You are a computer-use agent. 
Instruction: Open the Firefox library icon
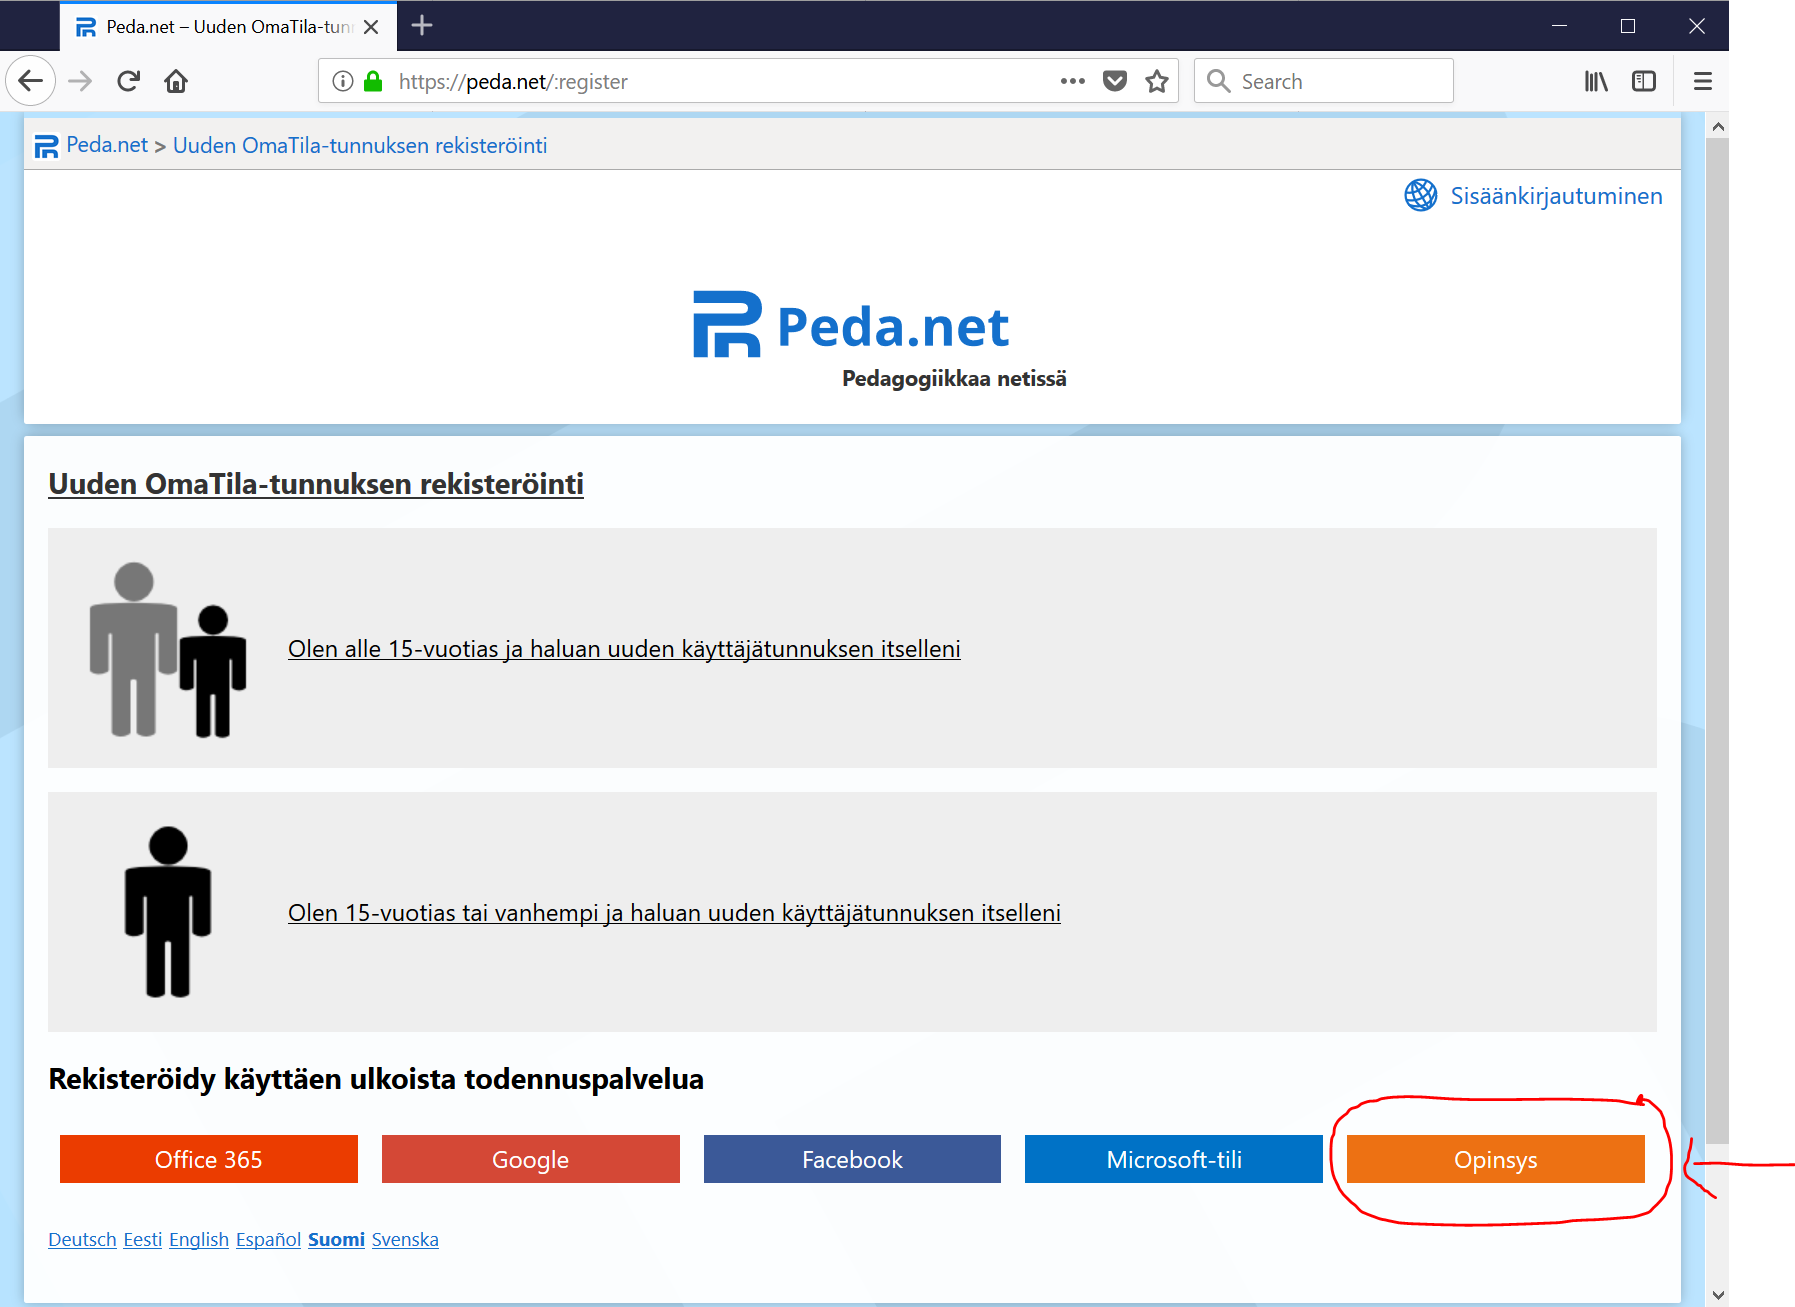pyautogui.click(x=1596, y=81)
